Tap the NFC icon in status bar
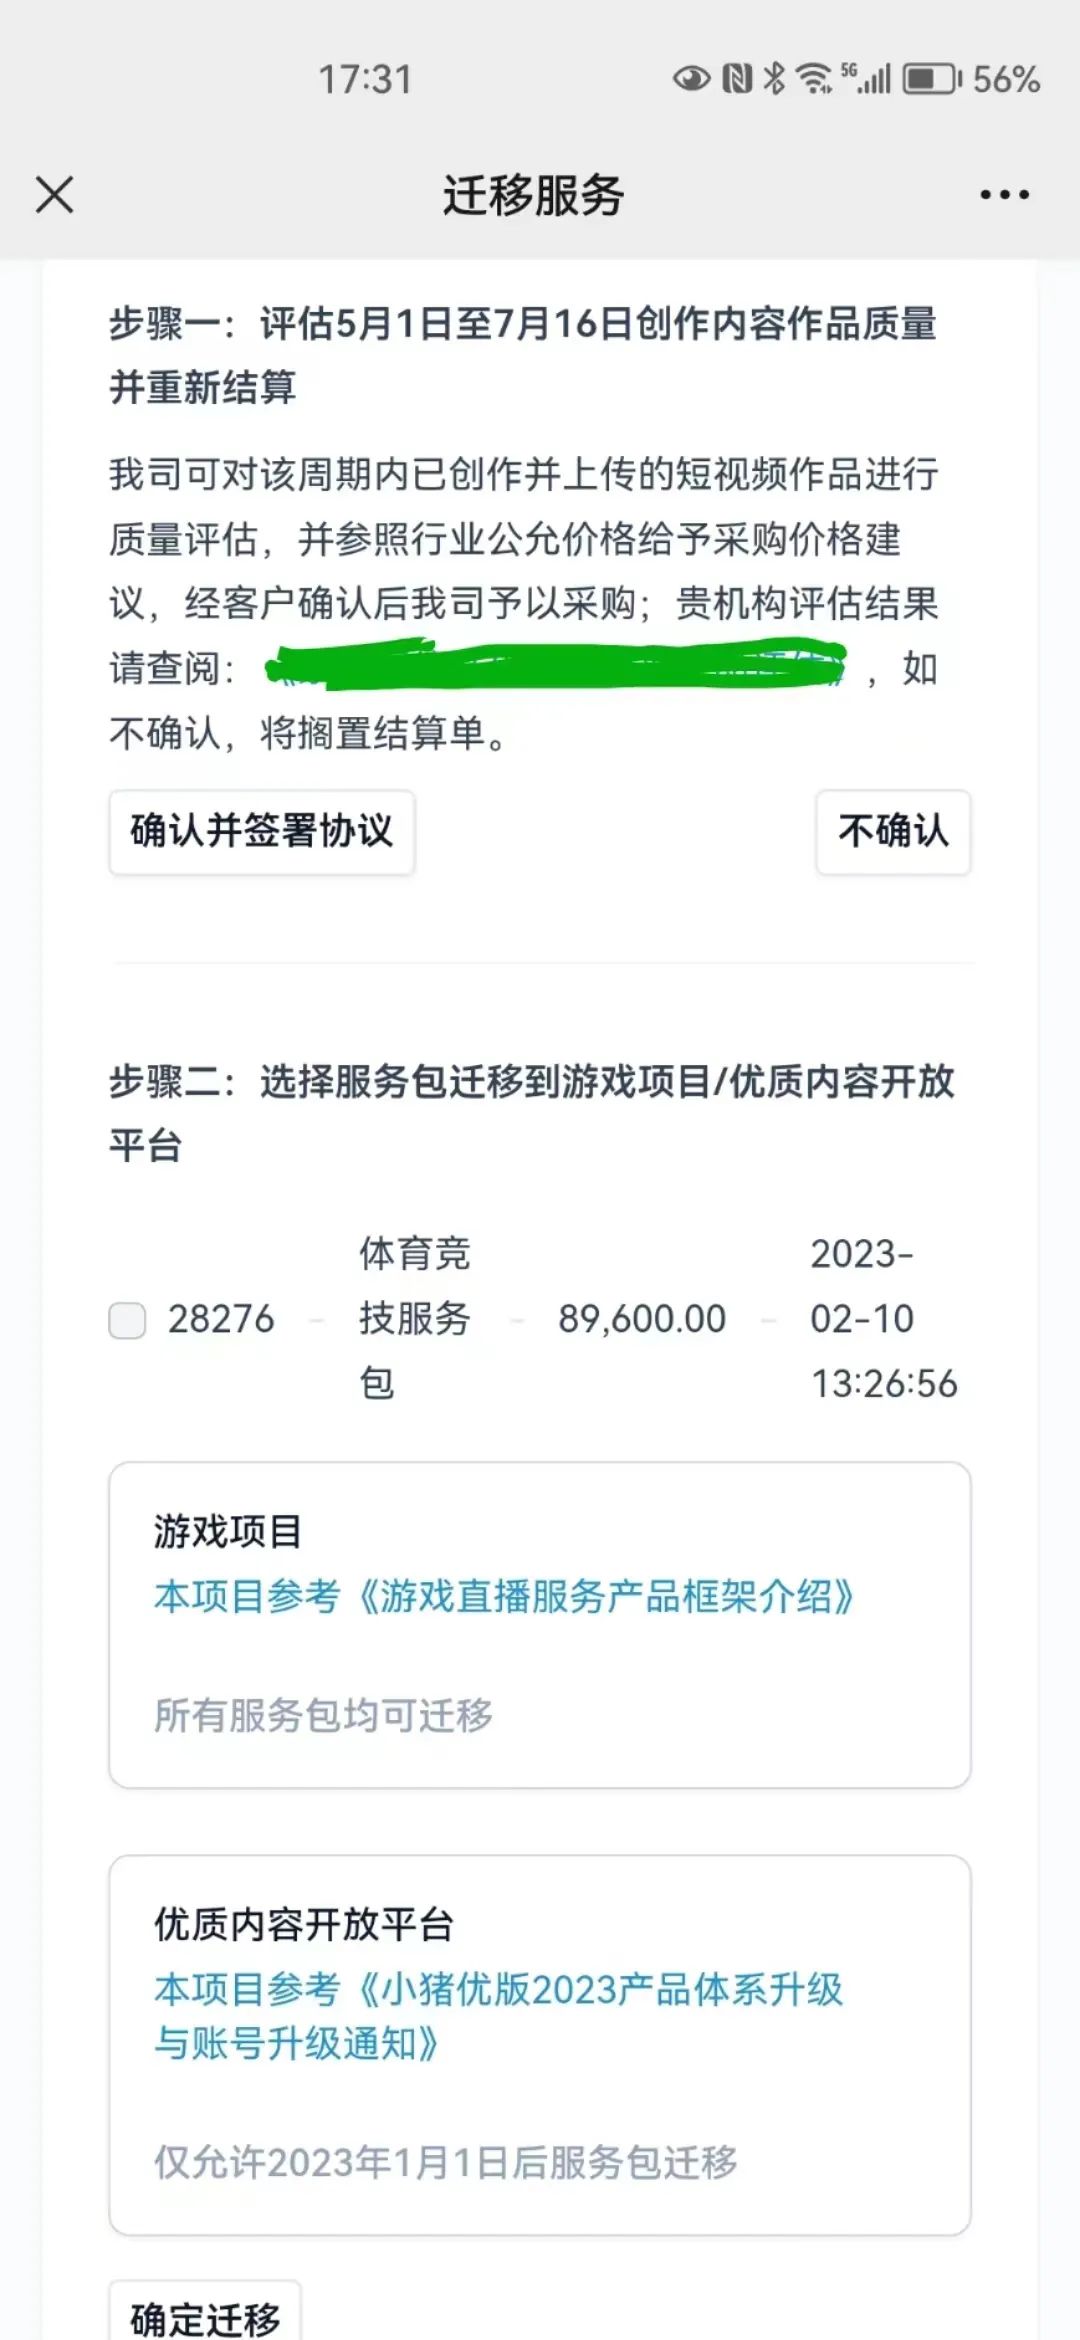Screen dimensions: 1080x2340 pyautogui.click(x=737, y=78)
